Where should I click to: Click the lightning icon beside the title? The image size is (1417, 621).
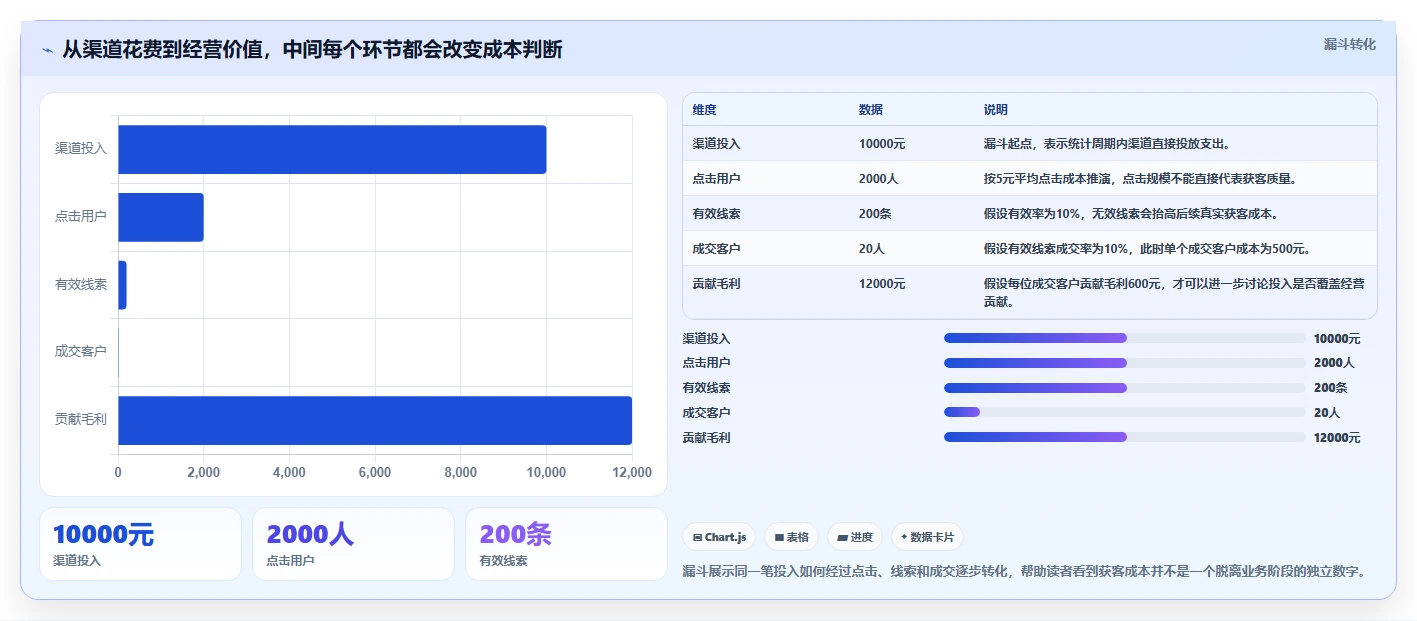(x=48, y=50)
